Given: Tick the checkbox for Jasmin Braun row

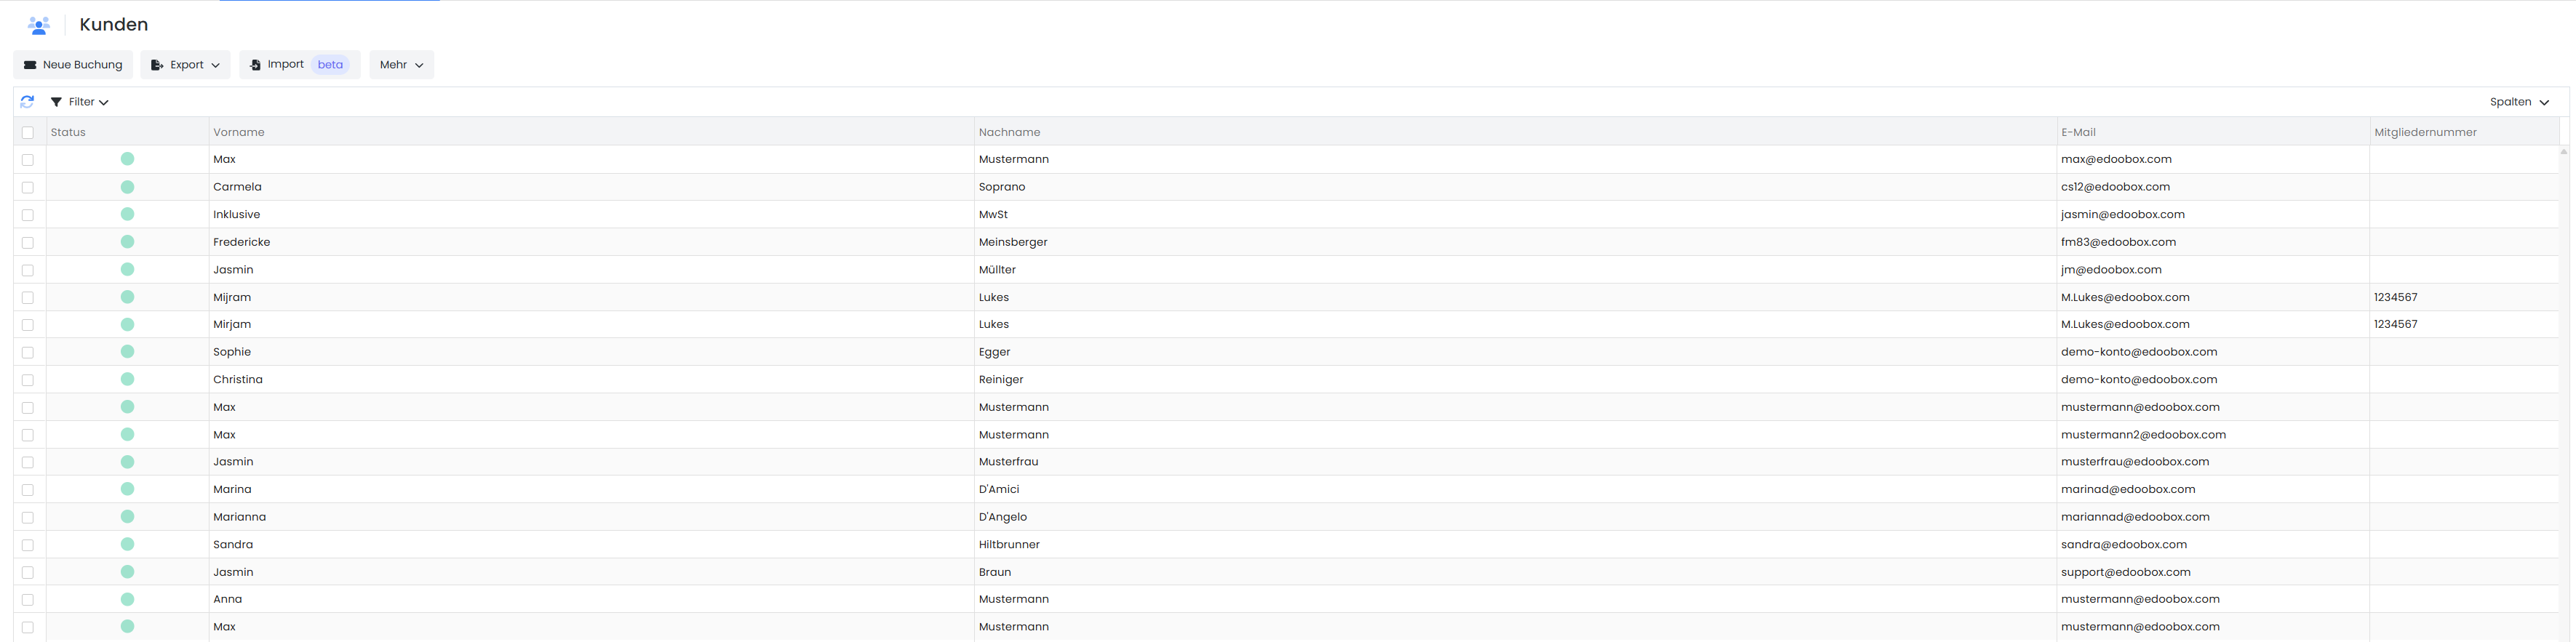Looking at the screenshot, I should coord(28,573).
